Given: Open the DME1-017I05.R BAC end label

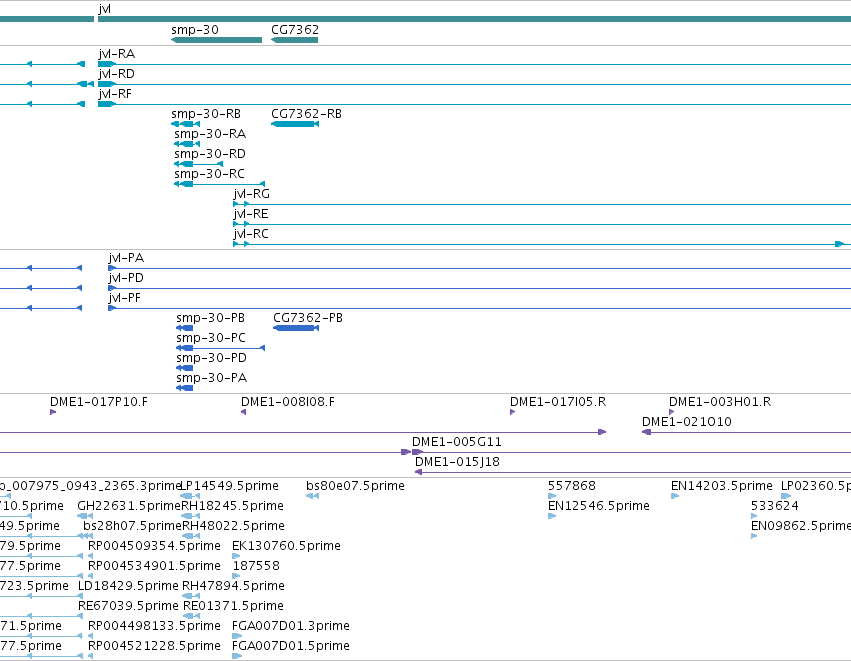Looking at the screenshot, I should click(x=558, y=402).
